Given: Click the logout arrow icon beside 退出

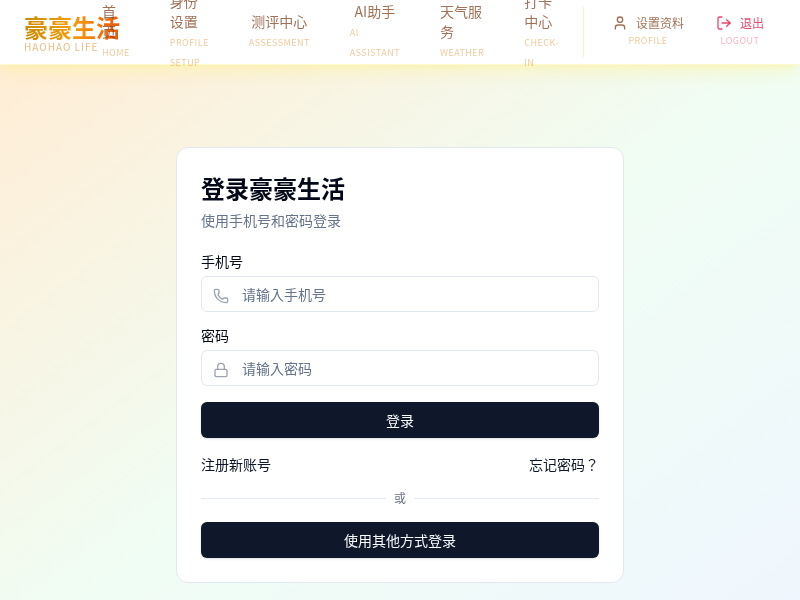Looking at the screenshot, I should (723, 23).
